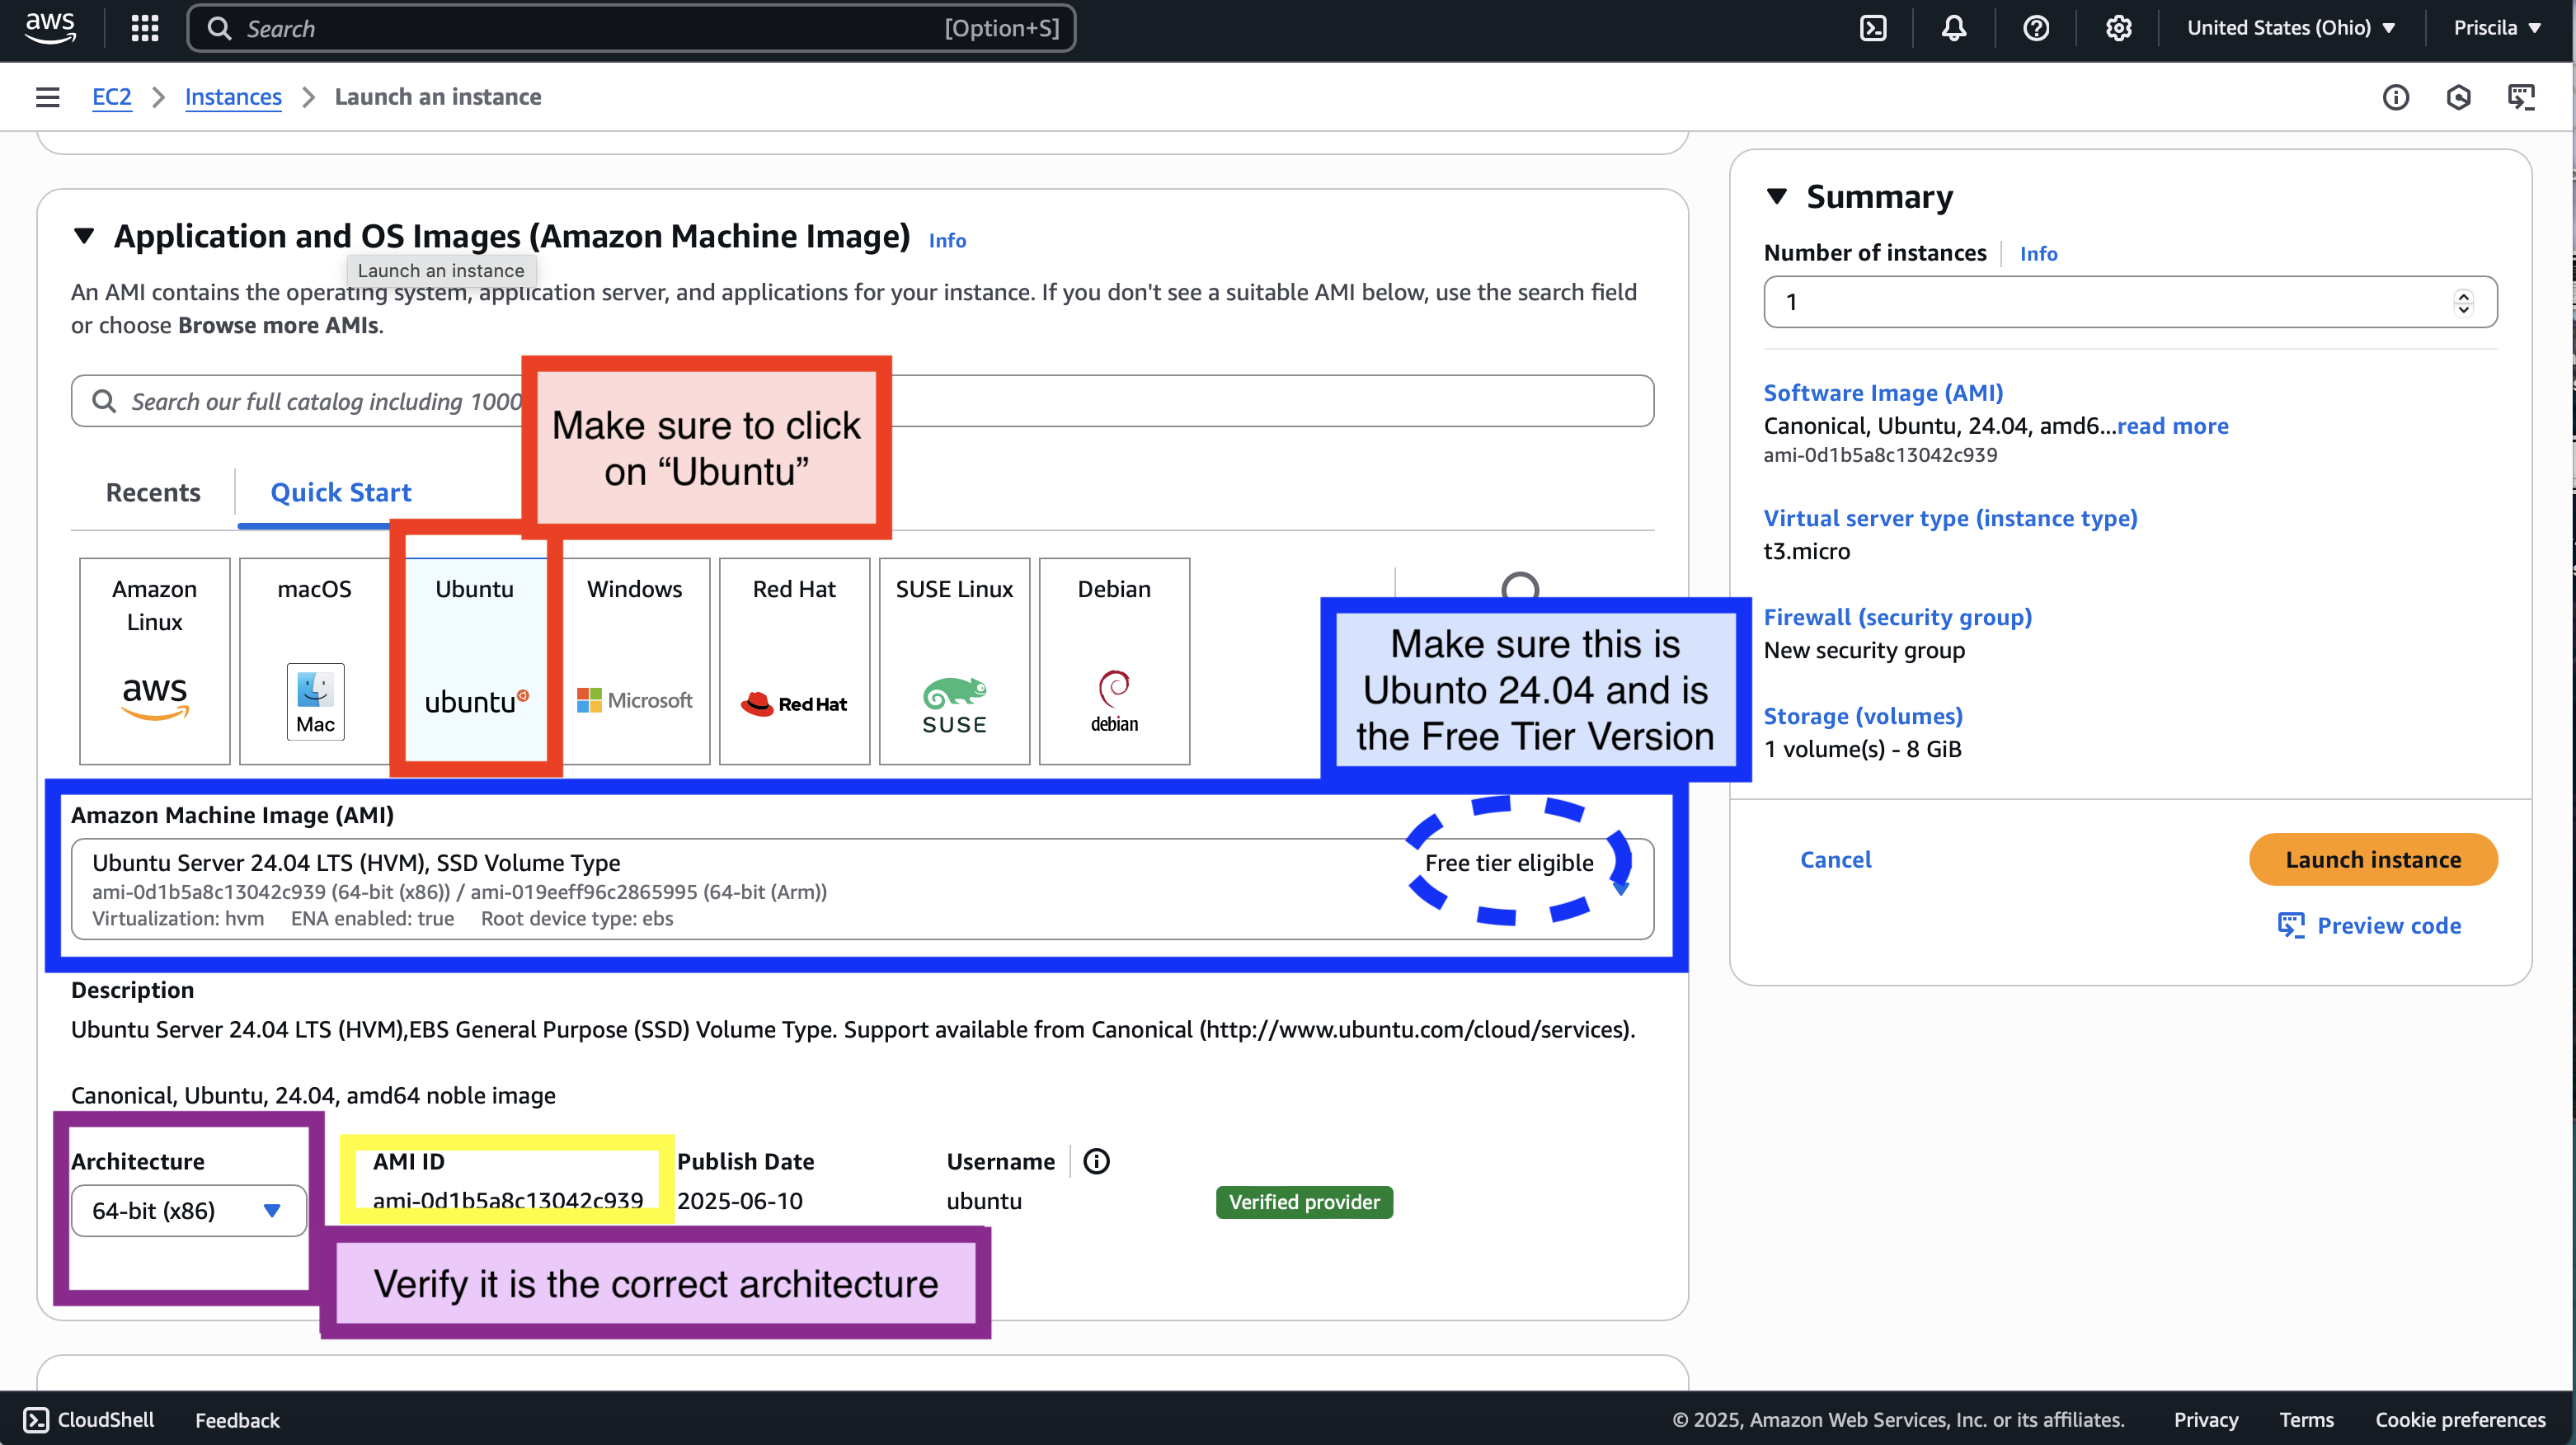
Task: Open the United States (Ohio) region dropdown
Action: (x=2290, y=28)
